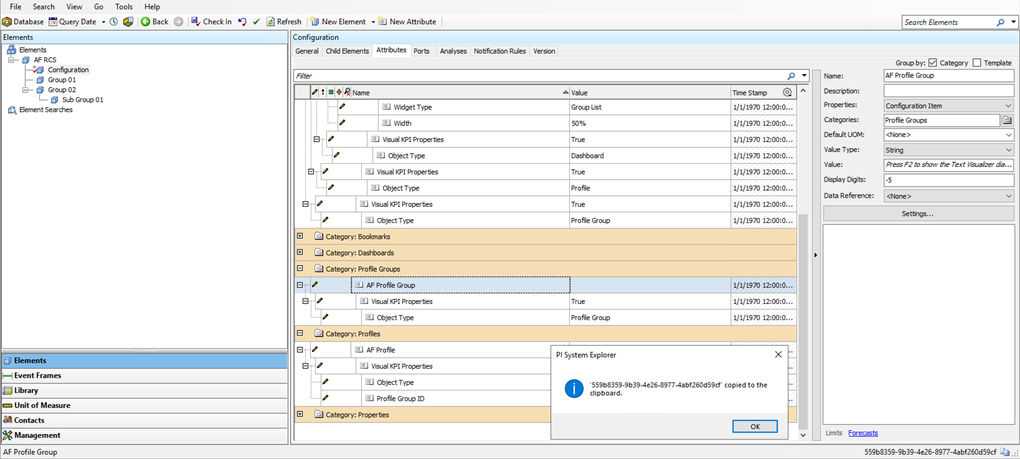
Task: Click the search icon in the Filter box
Action: [791, 75]
